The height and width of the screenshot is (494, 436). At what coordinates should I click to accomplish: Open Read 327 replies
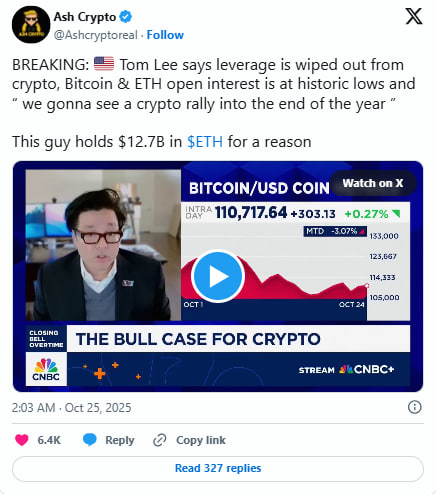point(218,468)
